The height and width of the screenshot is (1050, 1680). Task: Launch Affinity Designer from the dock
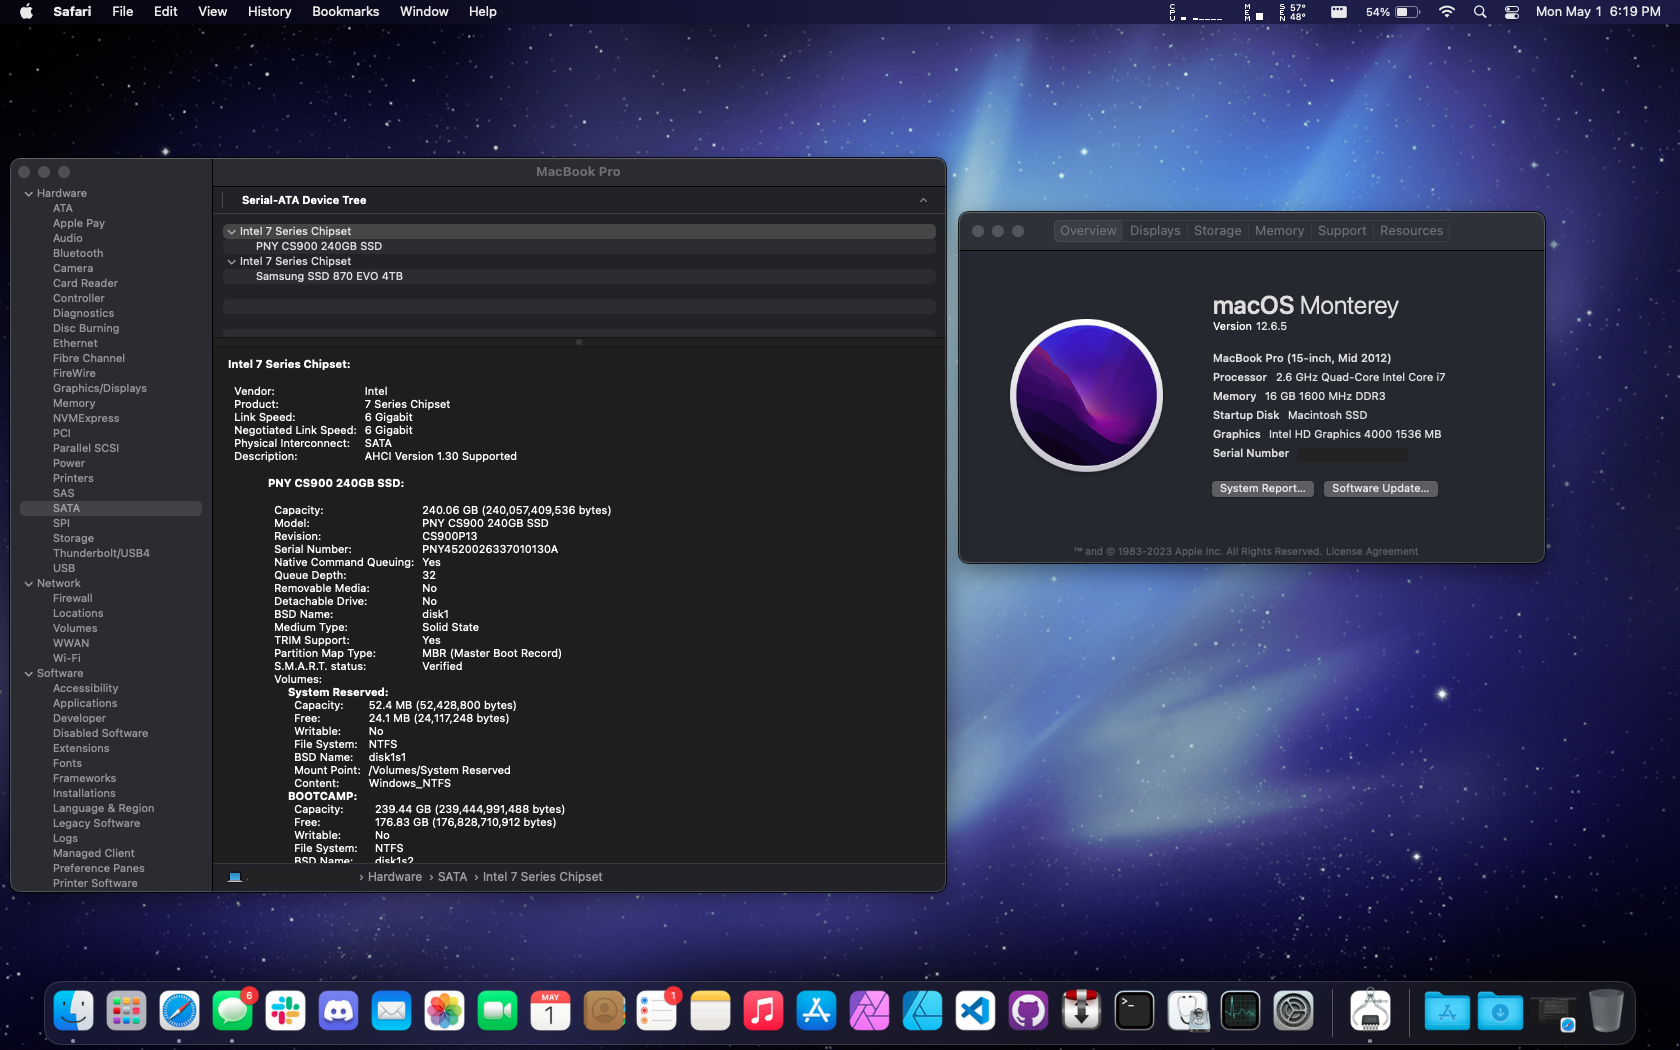(x=922, y=1011)
